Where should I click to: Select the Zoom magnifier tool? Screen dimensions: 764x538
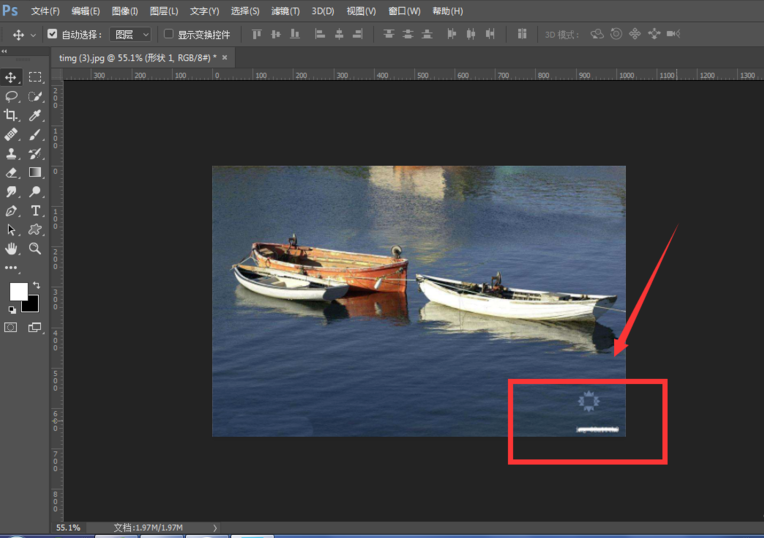[x=35, y=248]
